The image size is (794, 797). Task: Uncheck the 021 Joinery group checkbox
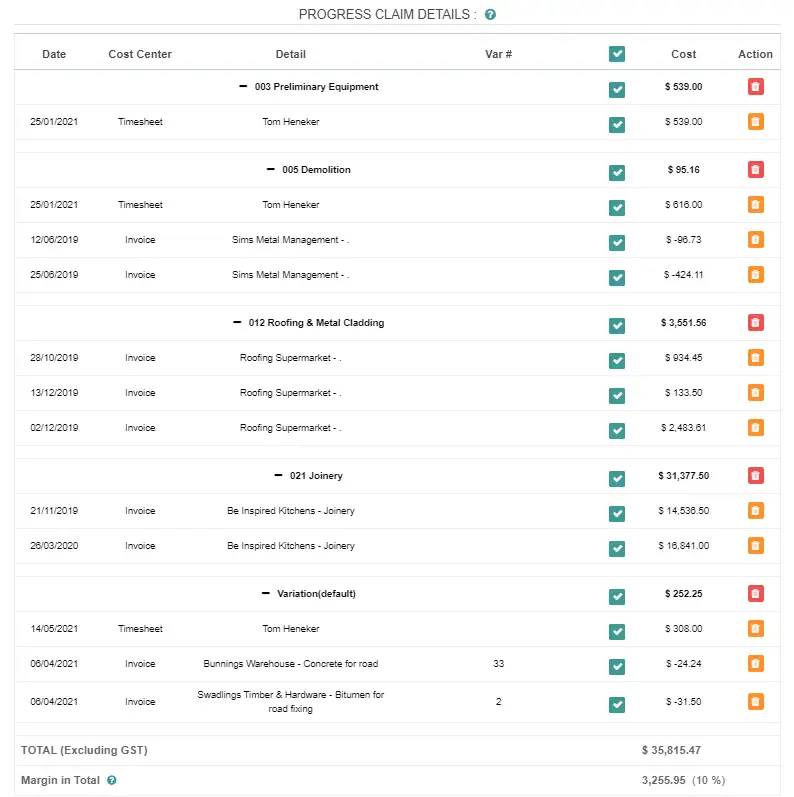pyautogui.click(x=617, y=478)
